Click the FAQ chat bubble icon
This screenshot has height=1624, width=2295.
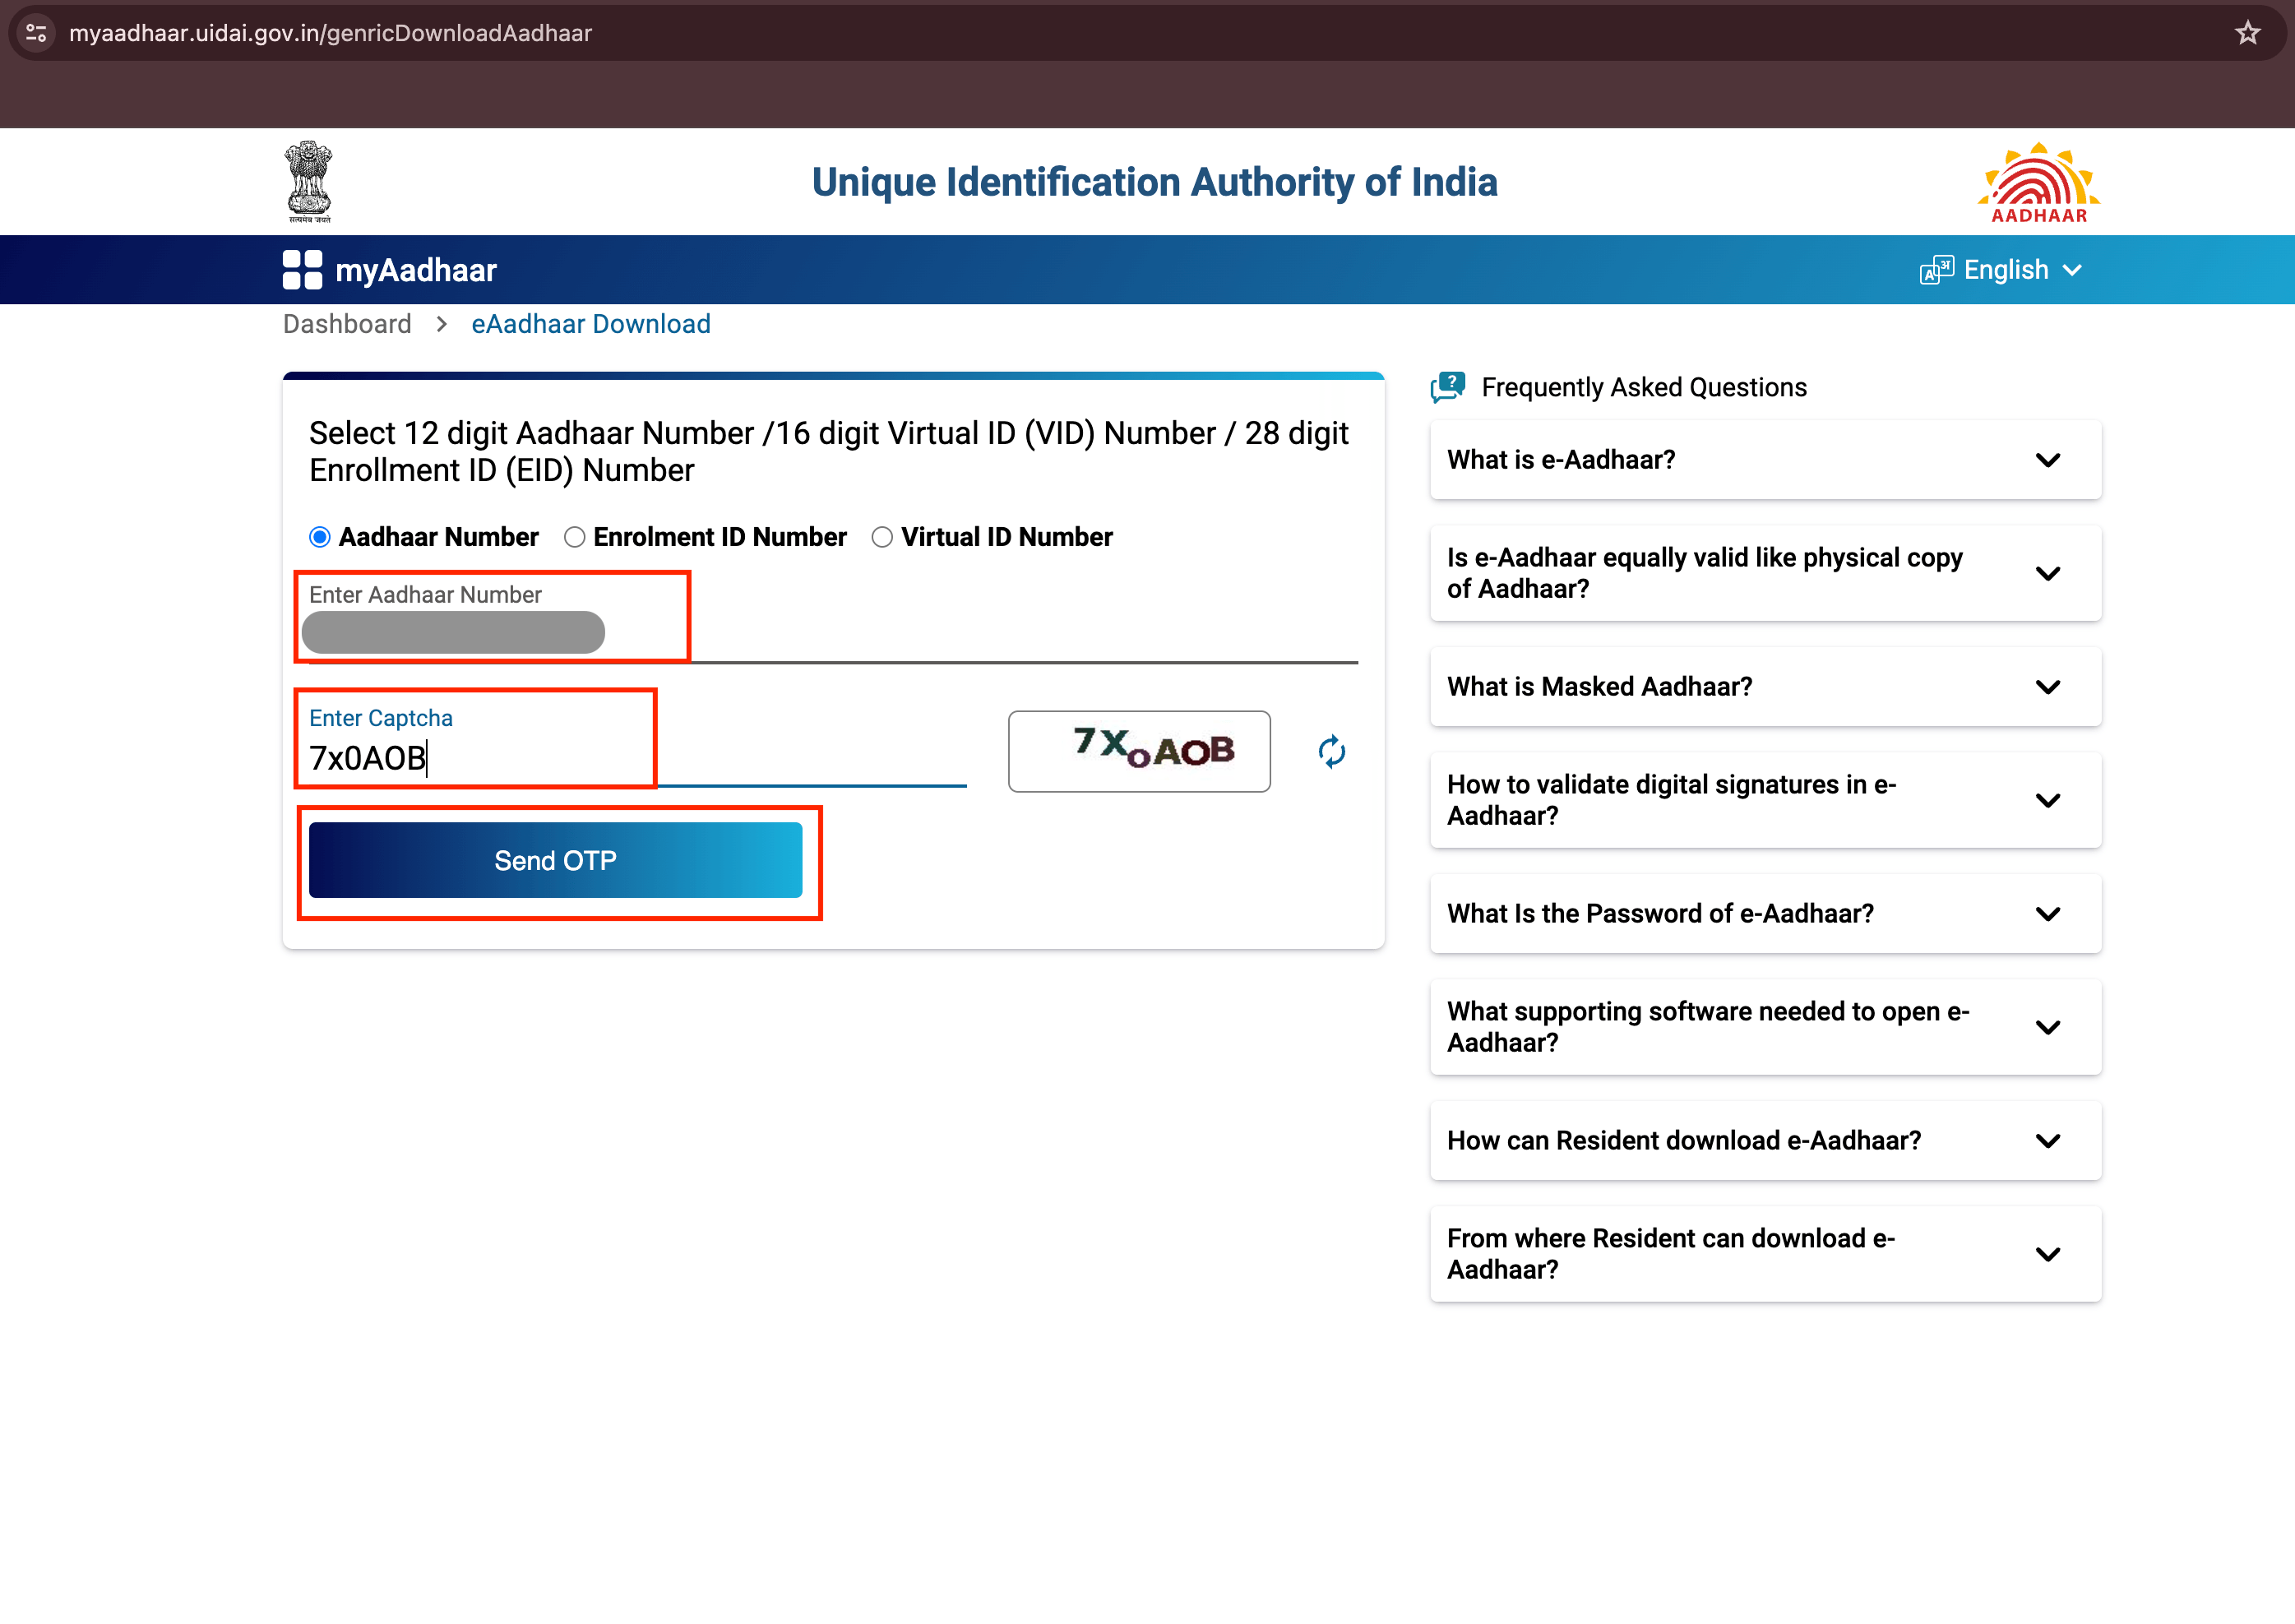pos(1447,387)
